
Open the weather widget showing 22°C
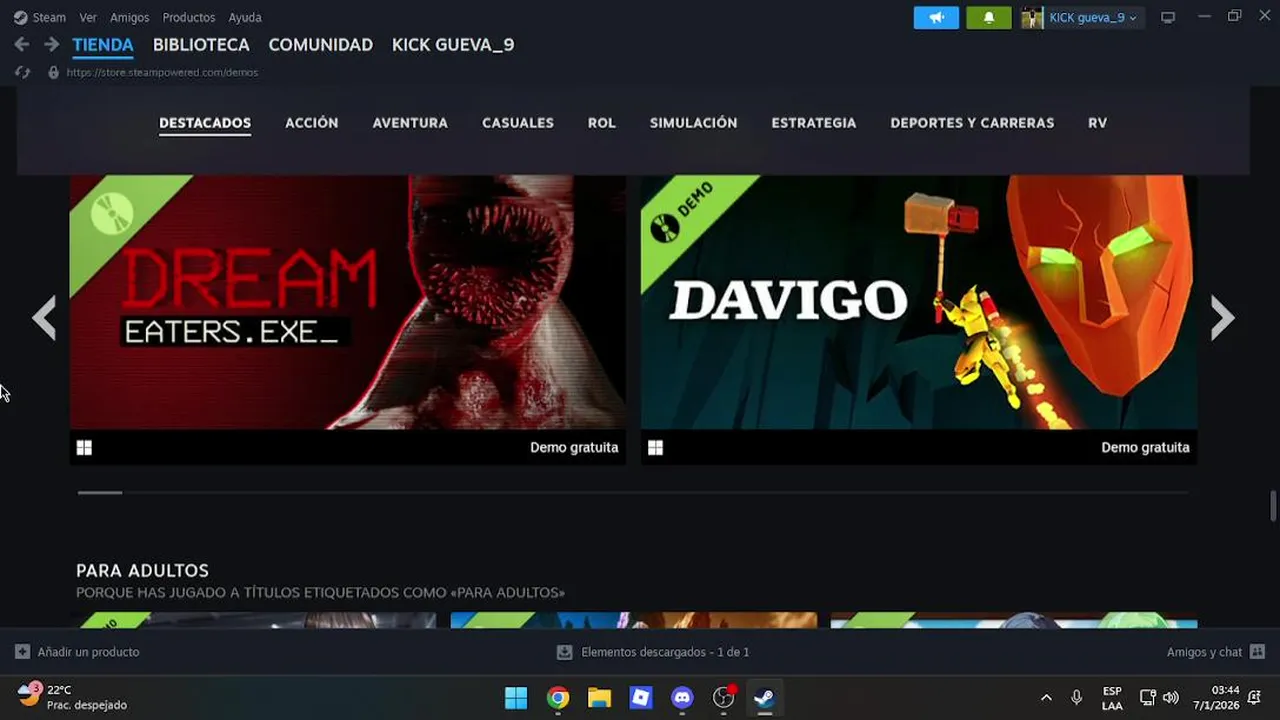pyautogui.click(x=73, y=697)
